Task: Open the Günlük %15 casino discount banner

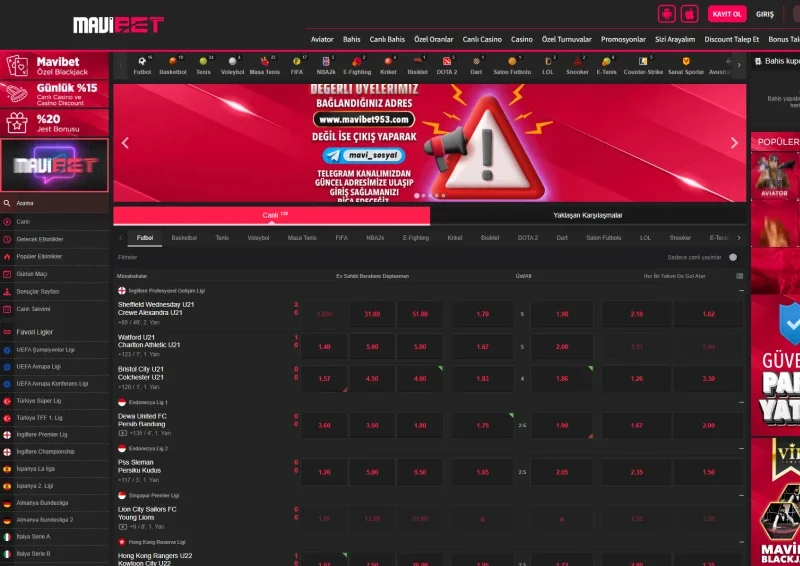Action: pos(54,94)
